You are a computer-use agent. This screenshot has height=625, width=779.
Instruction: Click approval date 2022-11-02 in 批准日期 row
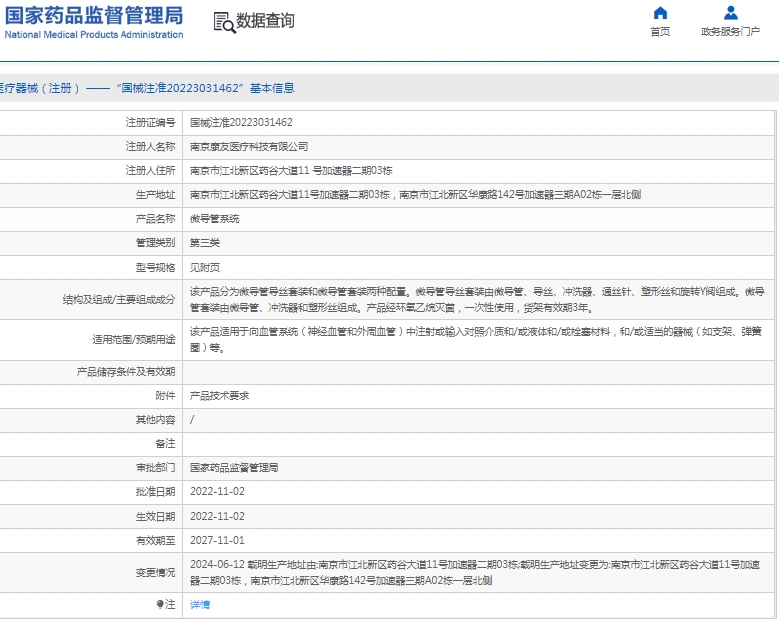217,491
